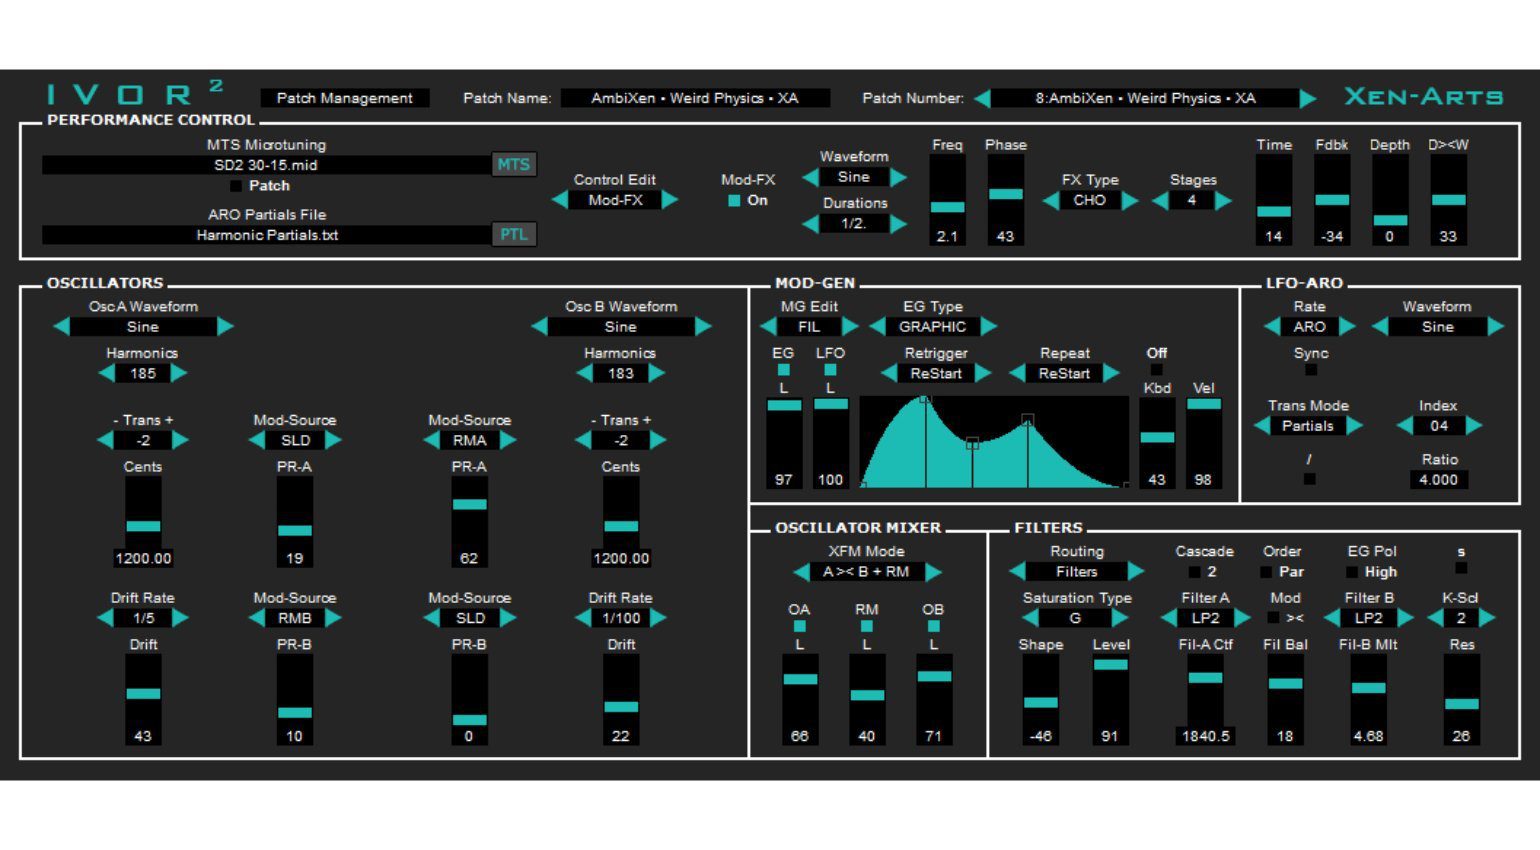The height and width of the screenshot is (850, 1540).
Task: Increase Osc A Harmonics with right arrow
Action: (179, 374)
